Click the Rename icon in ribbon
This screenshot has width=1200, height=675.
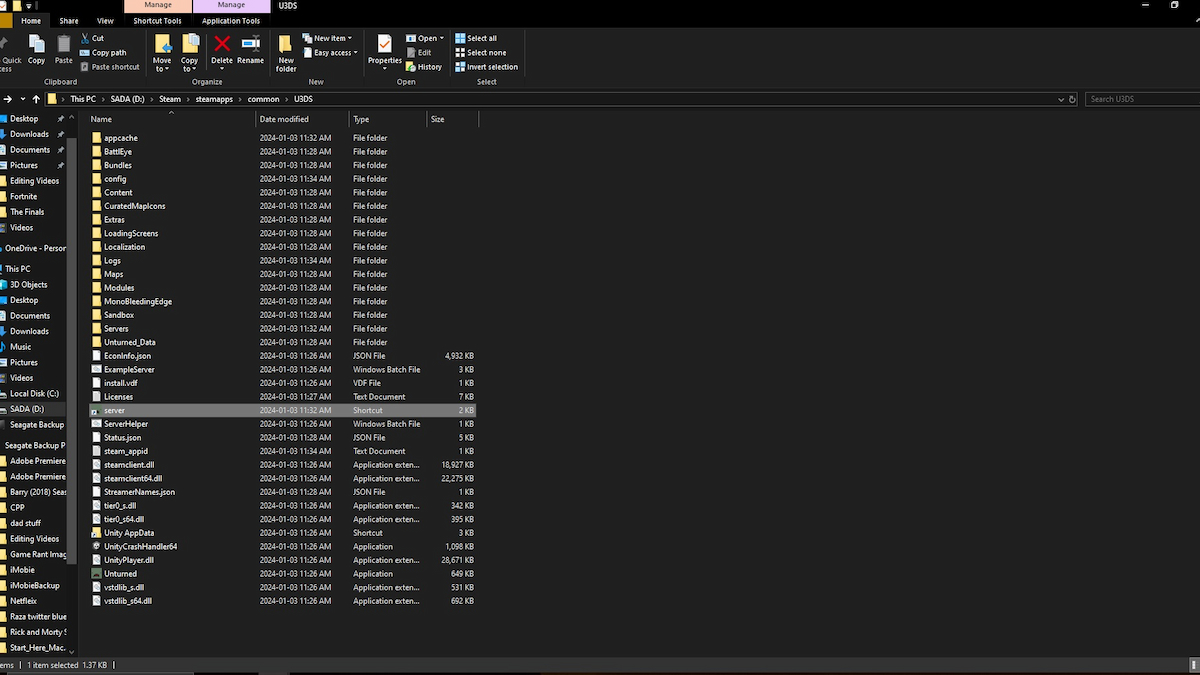tap(250, 45)
